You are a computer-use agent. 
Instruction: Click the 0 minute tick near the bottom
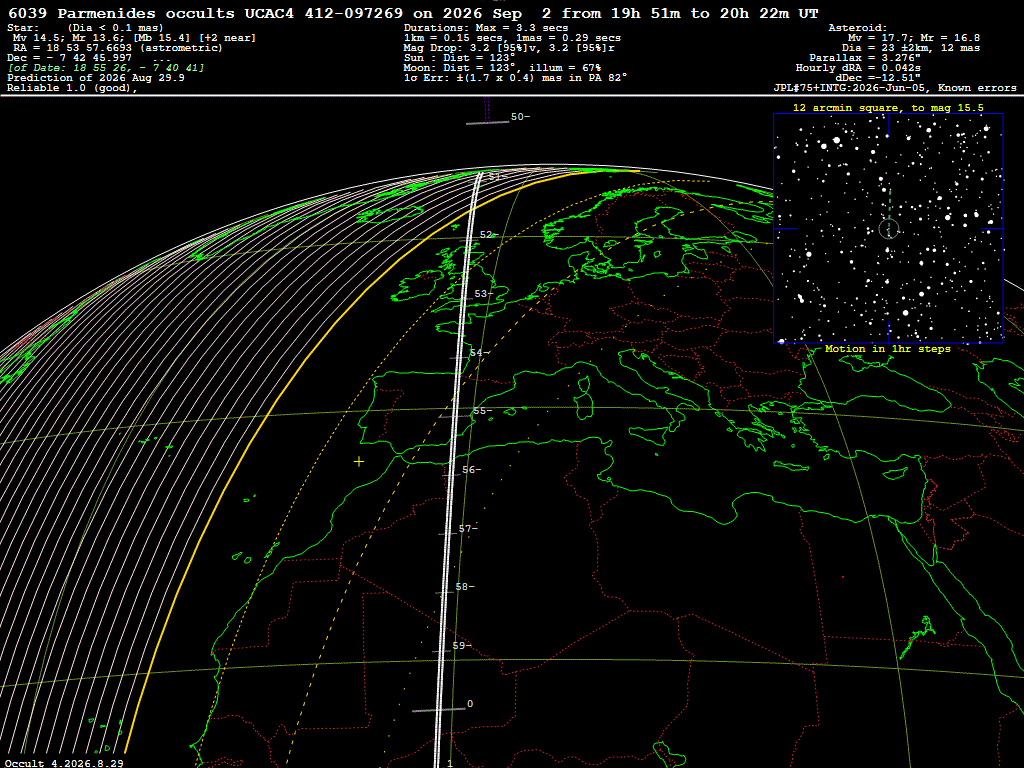(470, 704)
